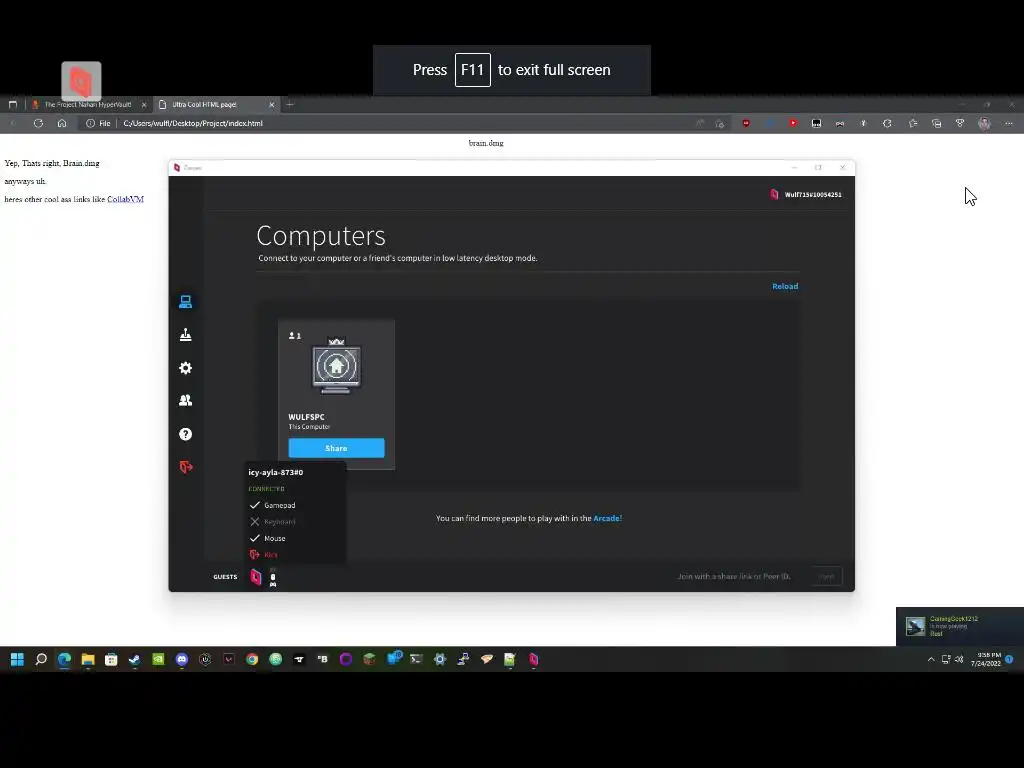This screenshot has width=1024, height=768.
Task: Open the Arcade link in the message
Action: pos(607,519)
